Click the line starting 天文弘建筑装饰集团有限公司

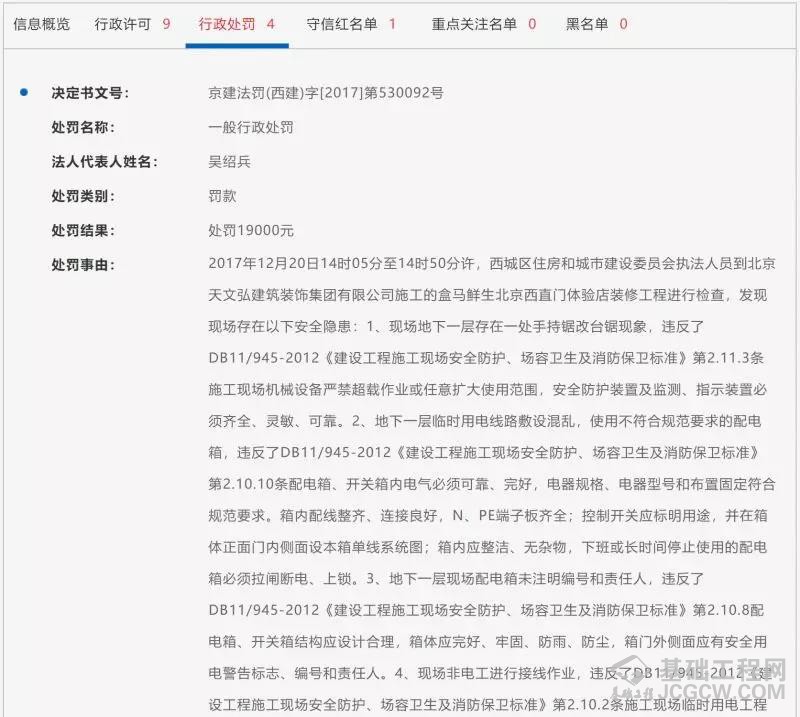[487, 295]
